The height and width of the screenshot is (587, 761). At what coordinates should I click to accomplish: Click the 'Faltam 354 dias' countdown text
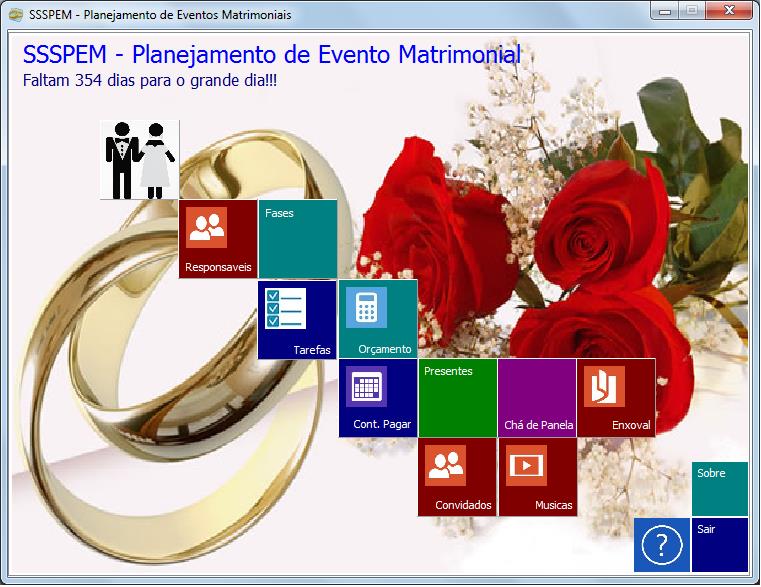click(150, 80)
